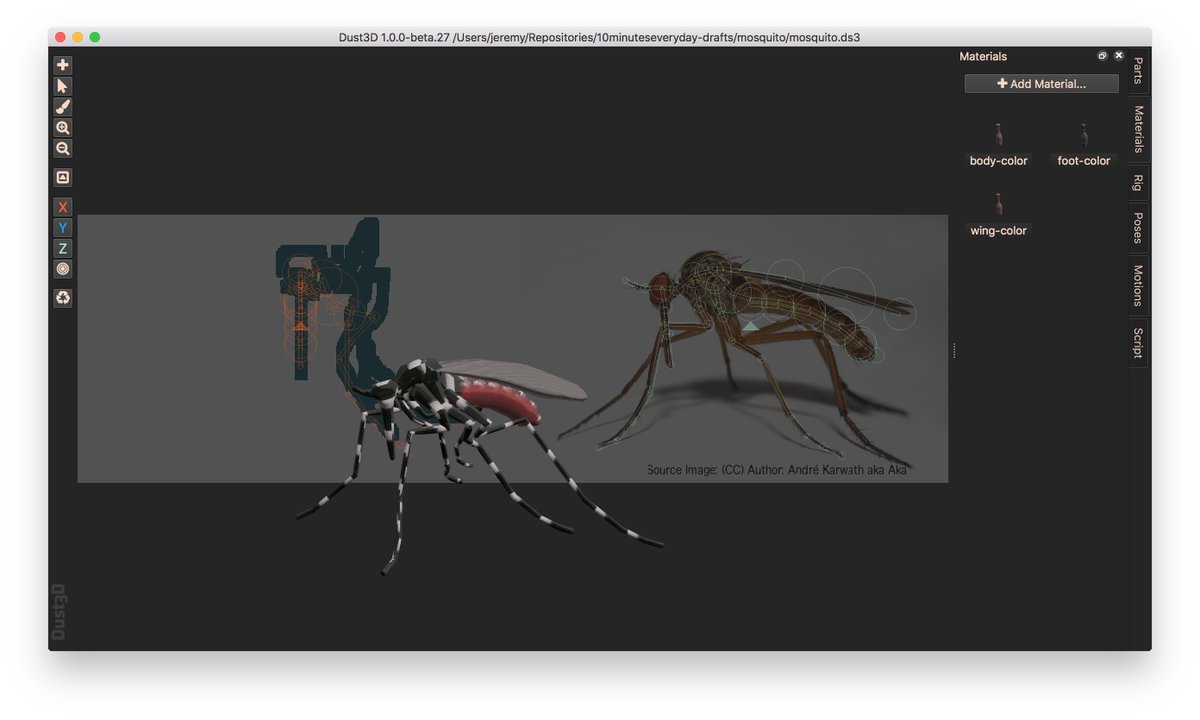1200x720 pixels.
Task: Close the Materials dock panel
Action: pos(1119,56)
